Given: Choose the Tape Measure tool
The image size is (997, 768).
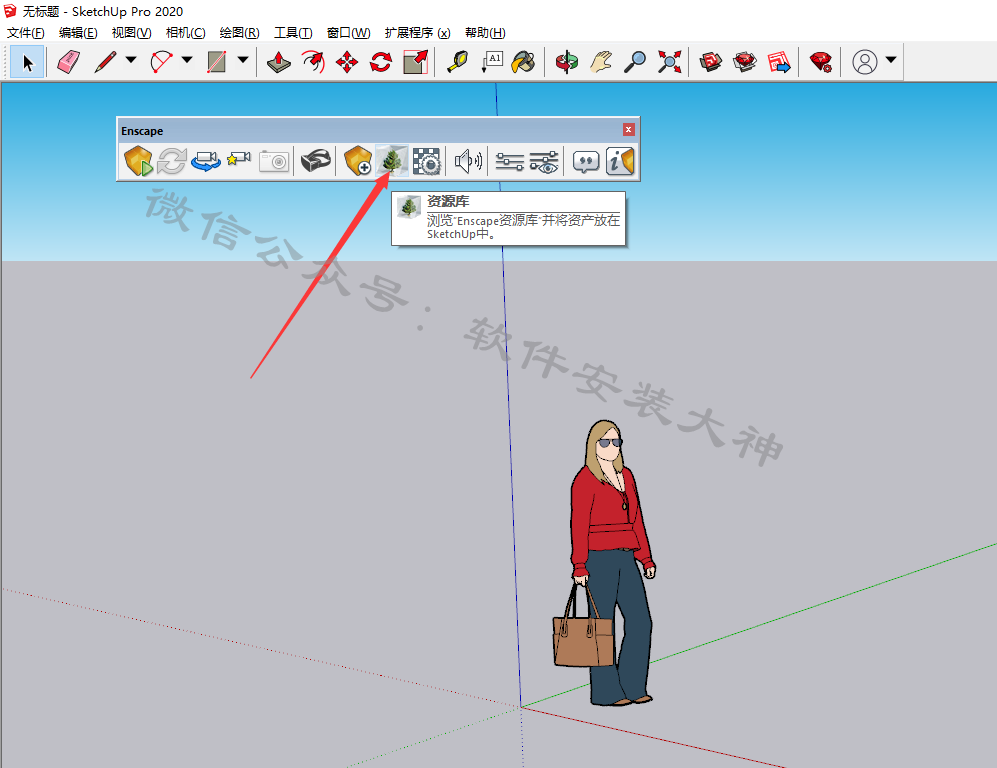Looking at the screenshot, I should pyautogui.click(x=457, y=62).
